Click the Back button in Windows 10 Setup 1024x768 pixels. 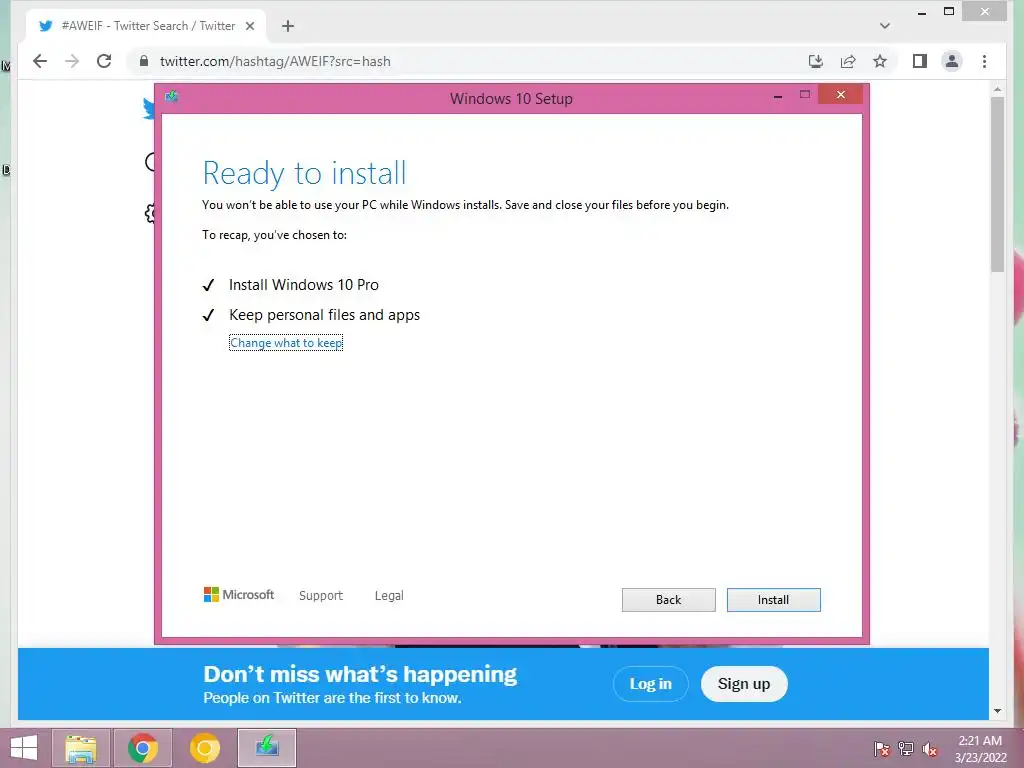668,600
